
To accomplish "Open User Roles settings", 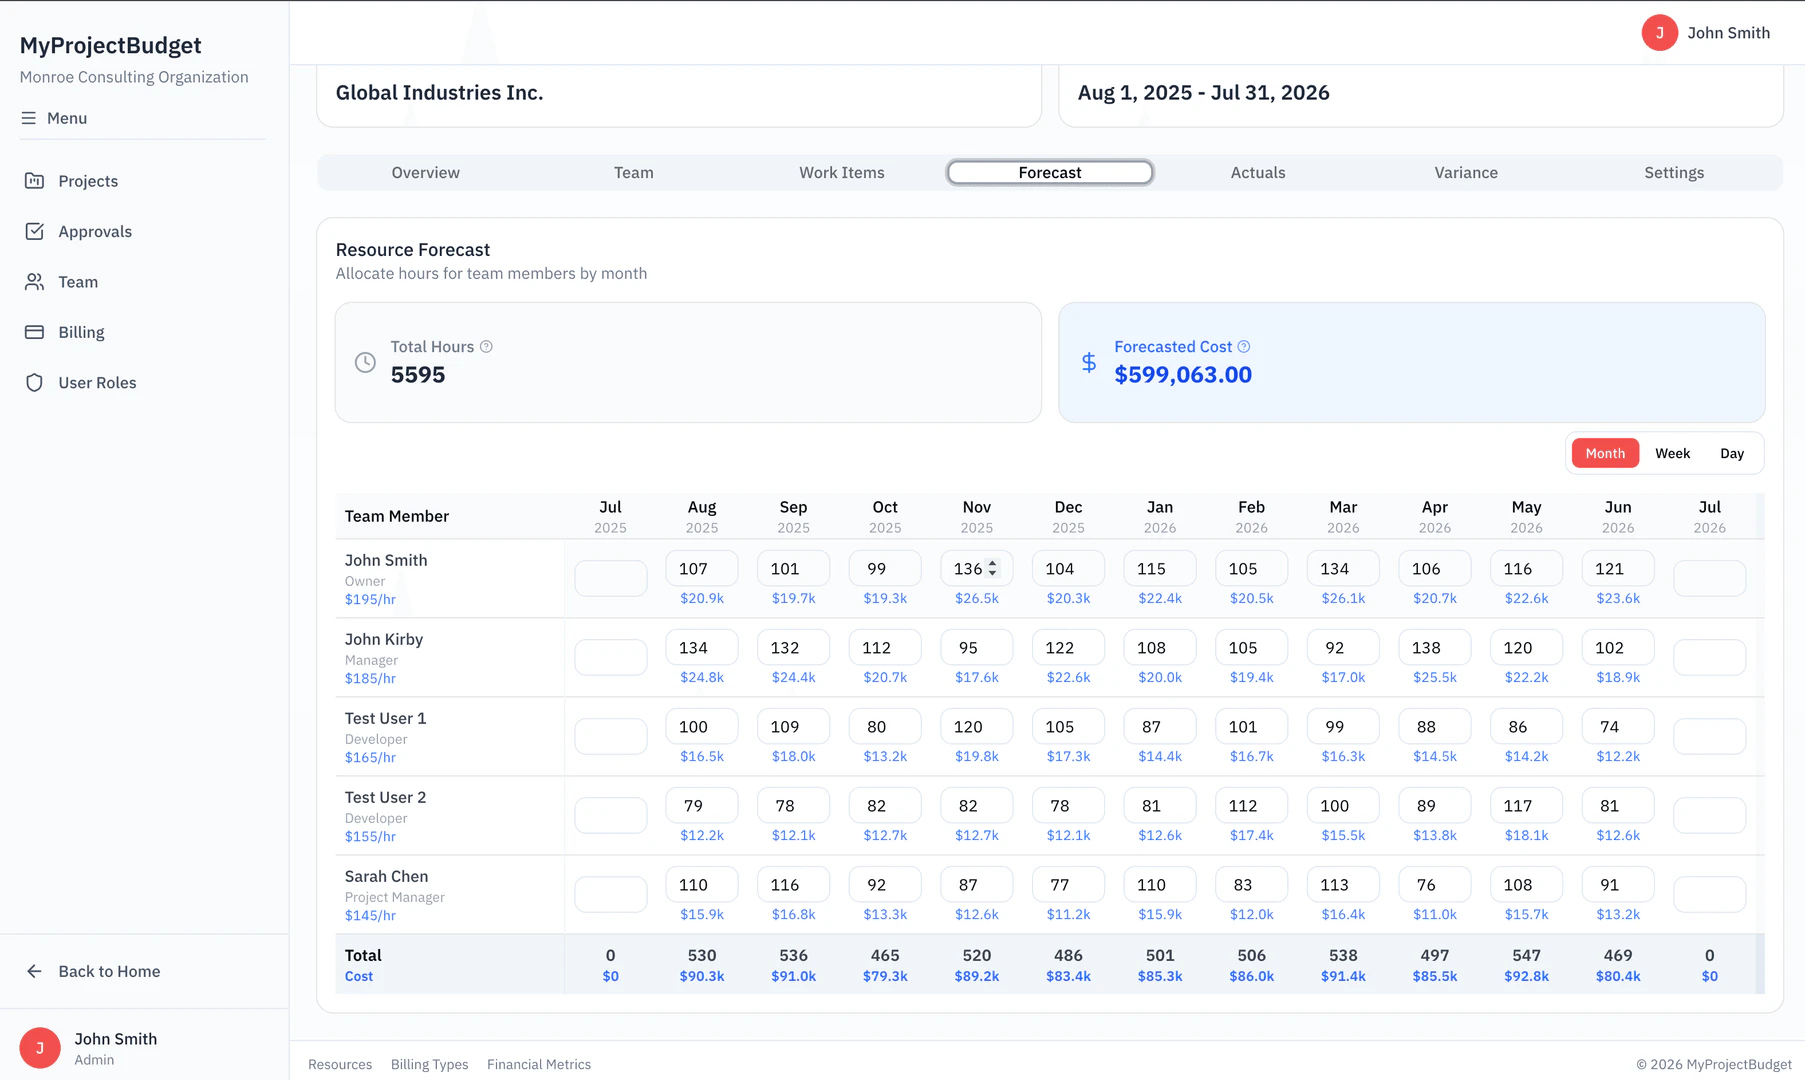I will [97, 382].
